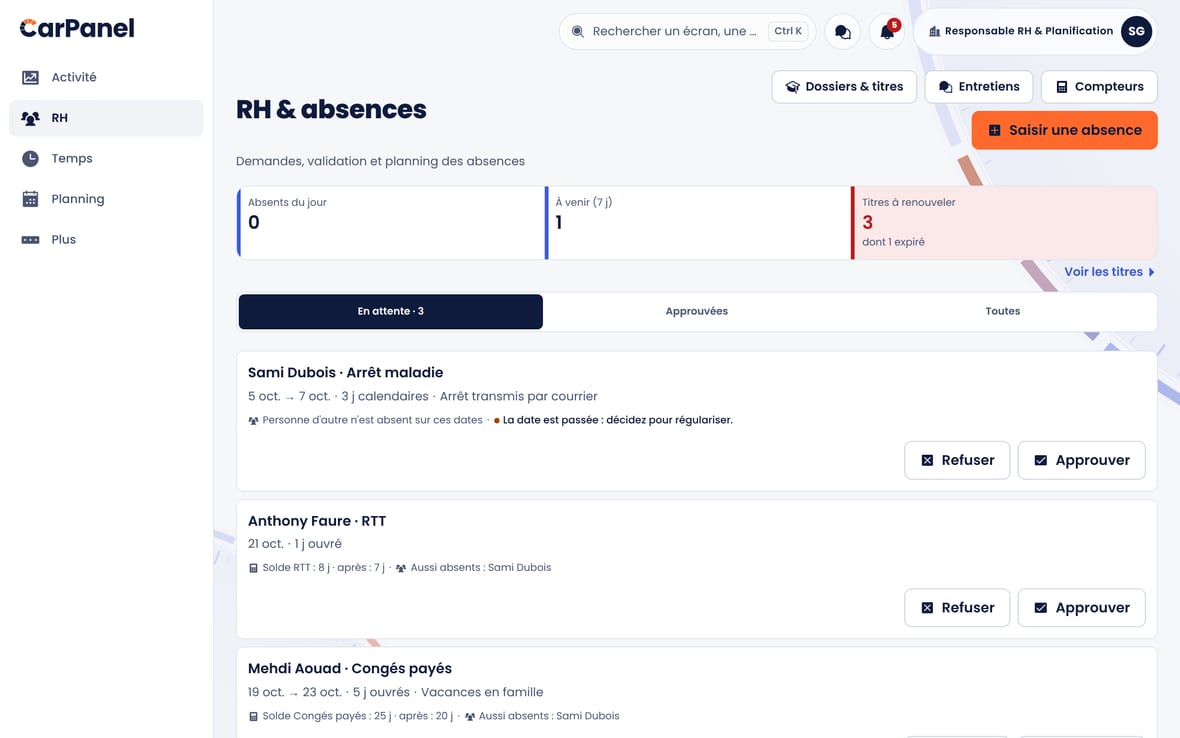Click '19 oct. → 23 oct.' date range
This screenshot has height=738, width=1180.
click(x=295, y=692)
